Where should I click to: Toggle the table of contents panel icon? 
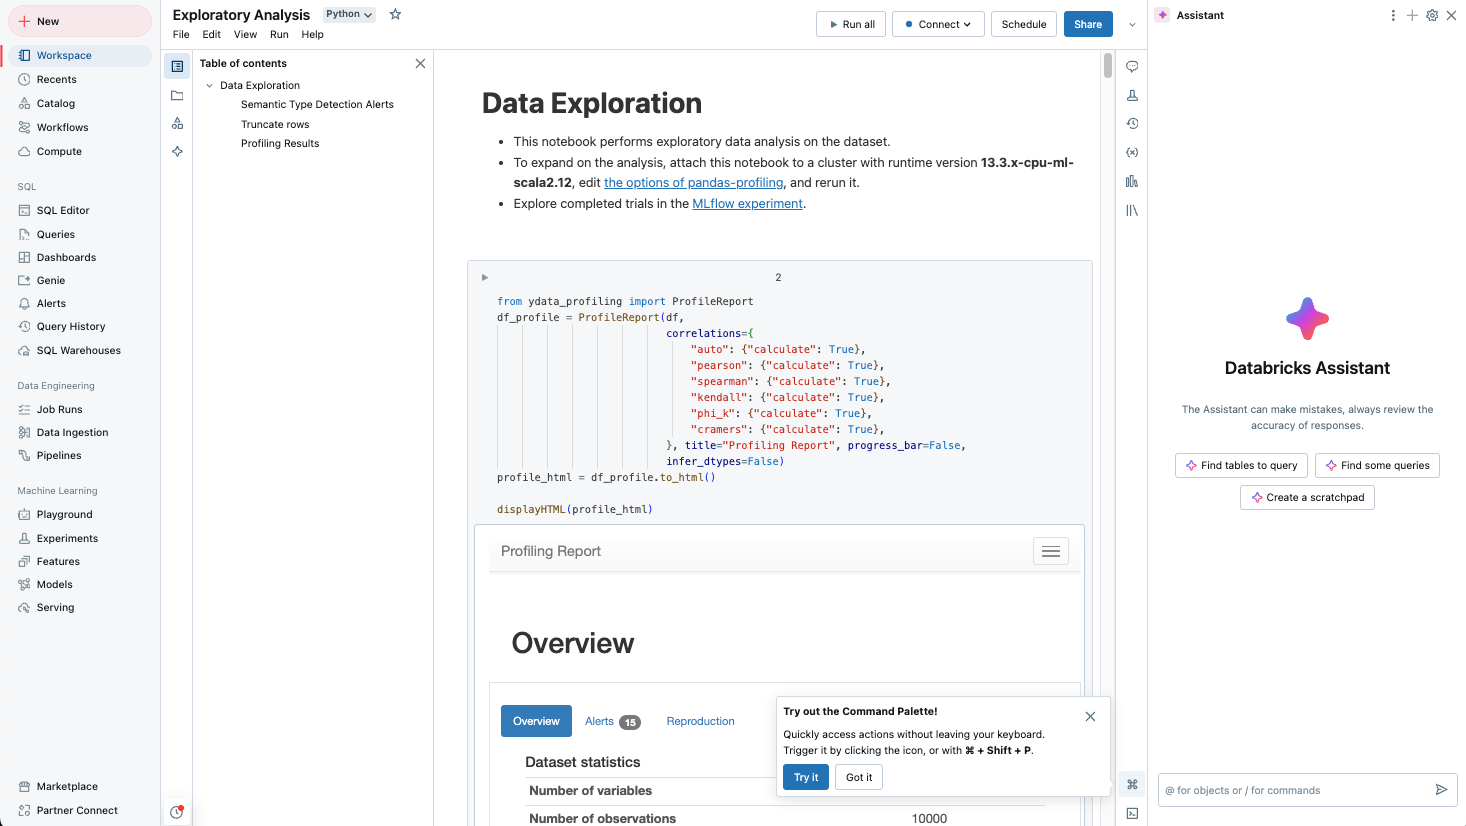click(177, 67)
